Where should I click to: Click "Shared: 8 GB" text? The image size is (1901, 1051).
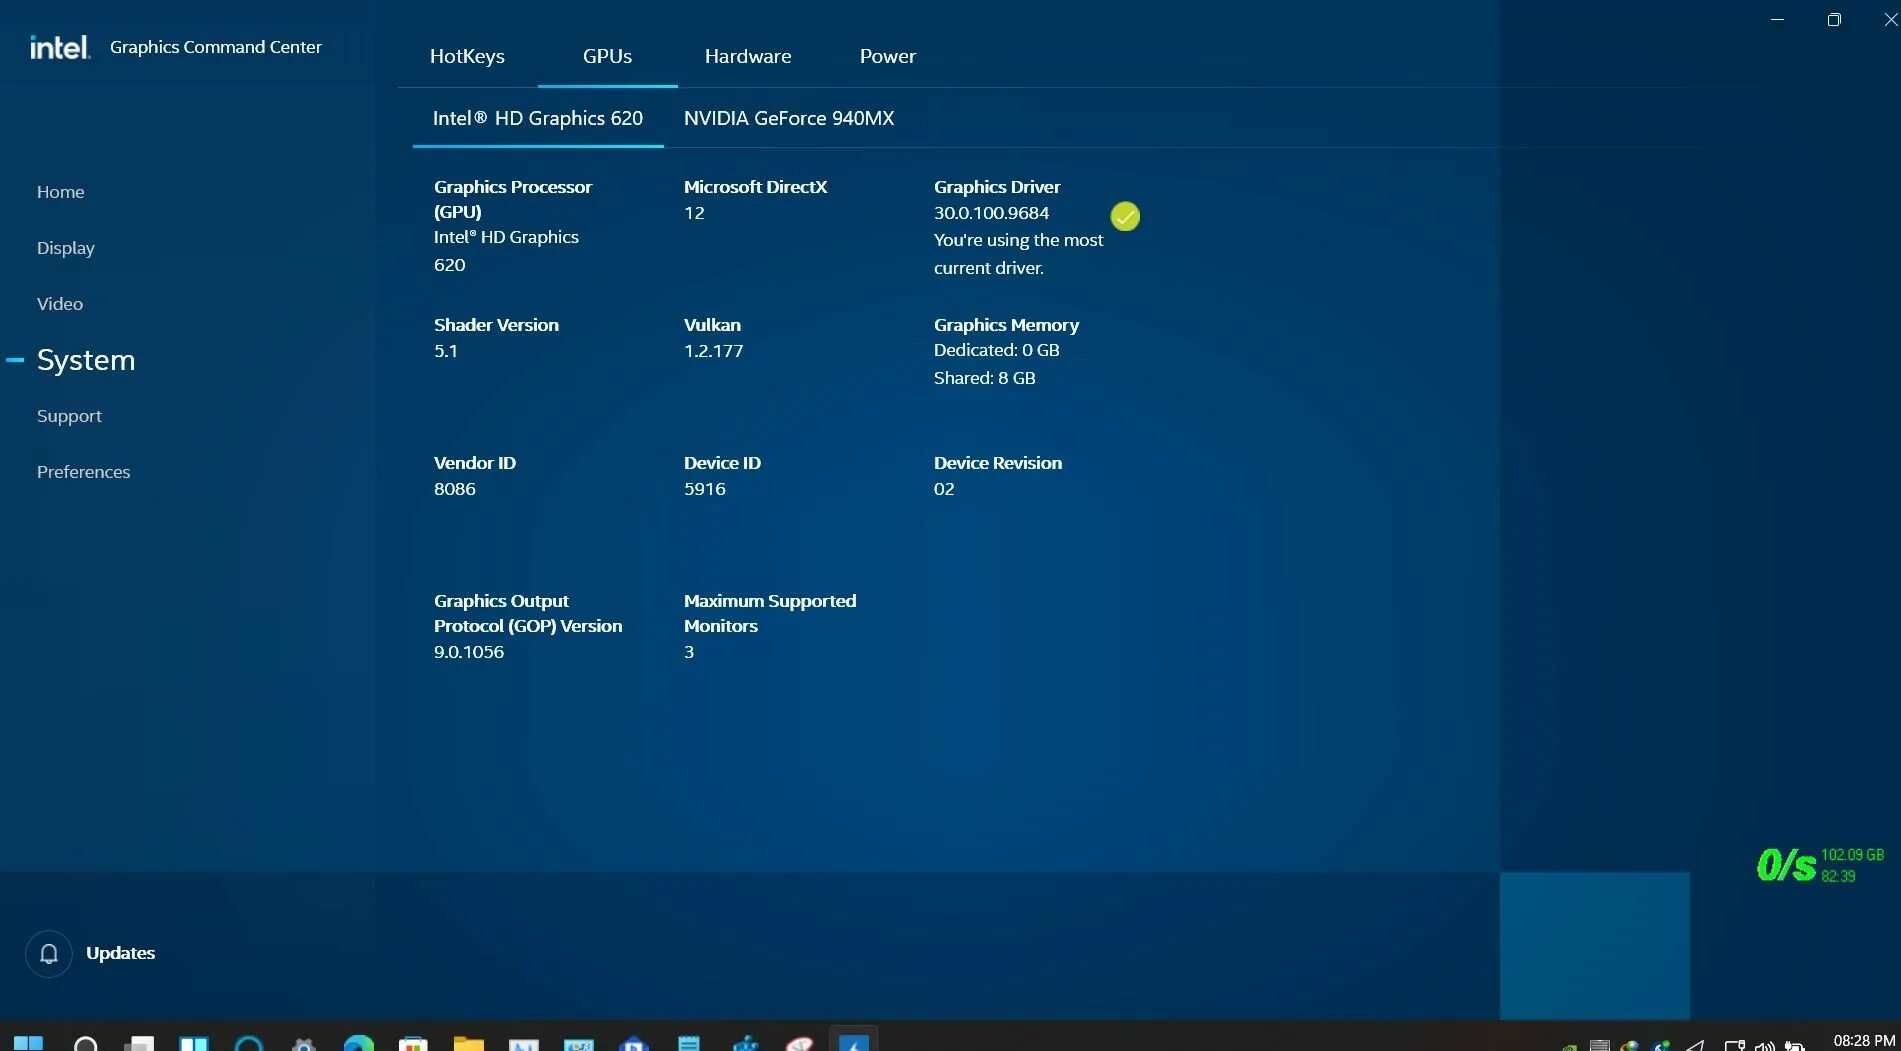pyautogui.click(x=984, y=378)
